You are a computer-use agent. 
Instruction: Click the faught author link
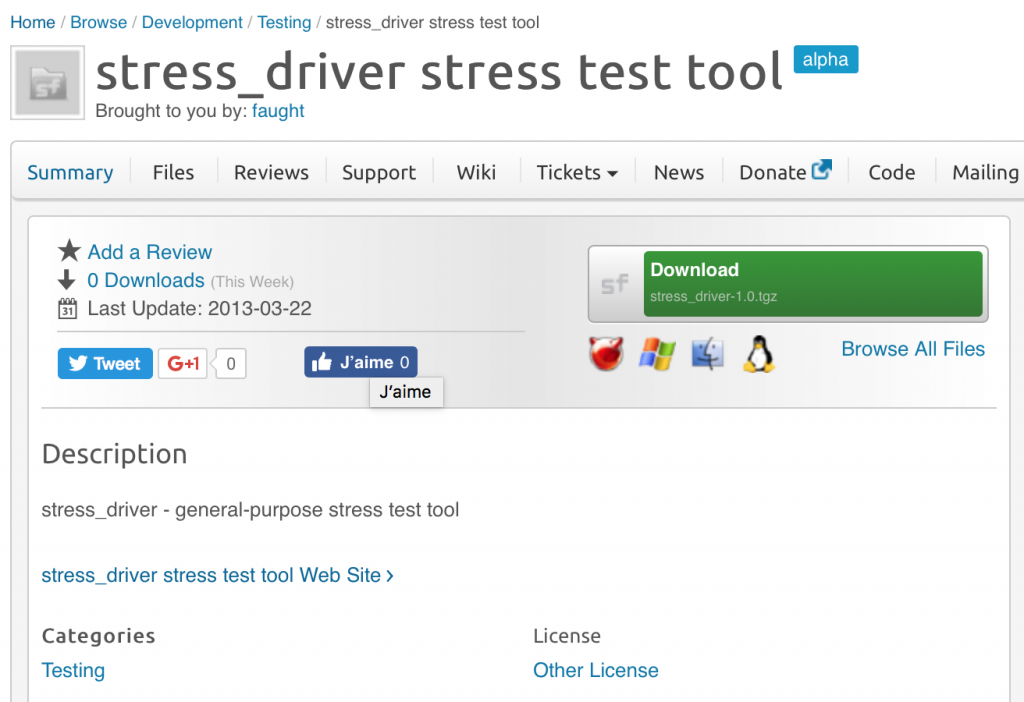278,111
